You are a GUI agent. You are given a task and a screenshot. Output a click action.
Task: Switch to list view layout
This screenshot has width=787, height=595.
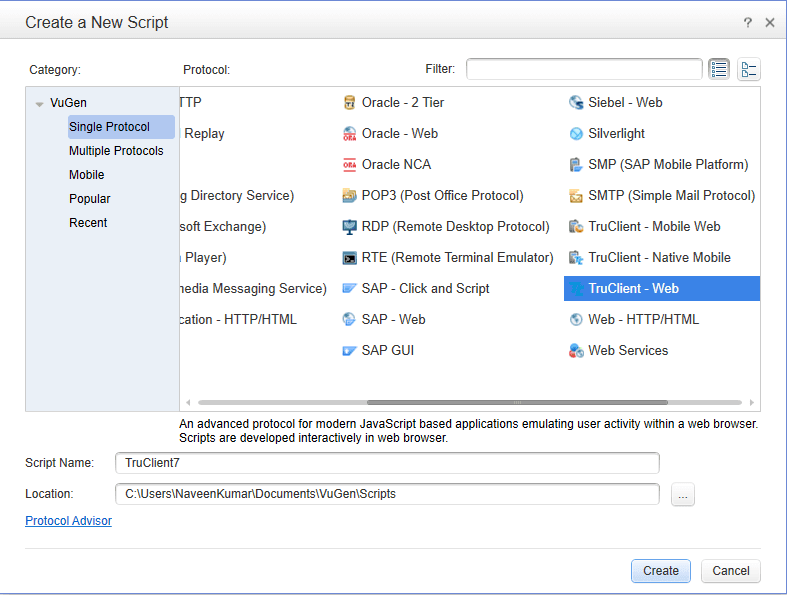(719, 69)
